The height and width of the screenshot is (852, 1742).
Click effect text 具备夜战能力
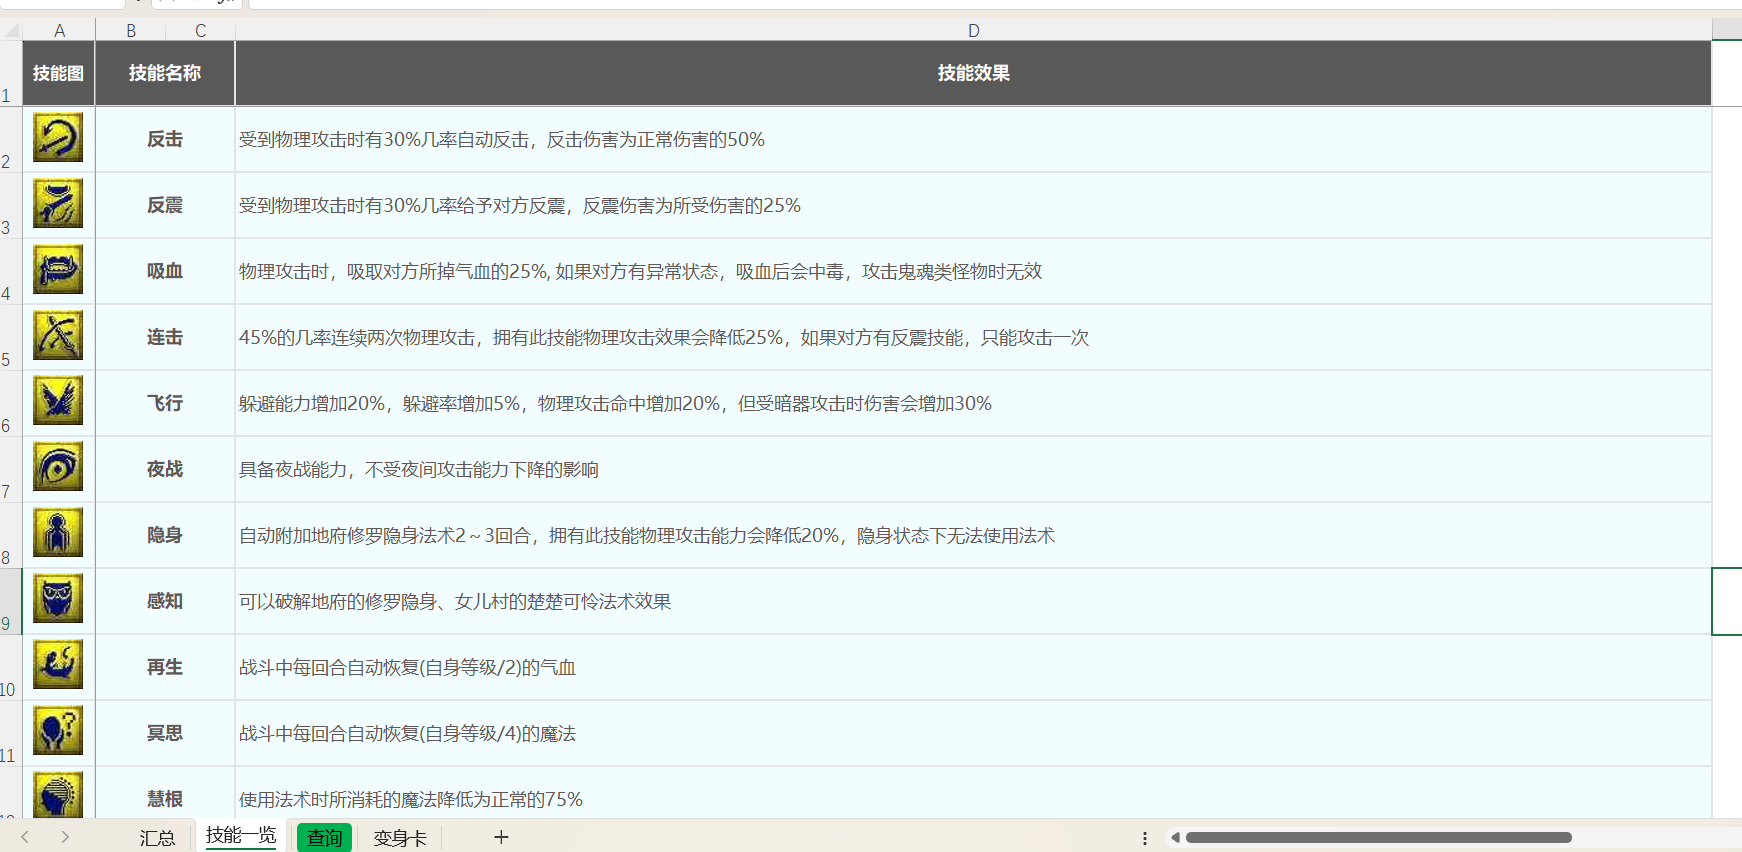point(419,470)
